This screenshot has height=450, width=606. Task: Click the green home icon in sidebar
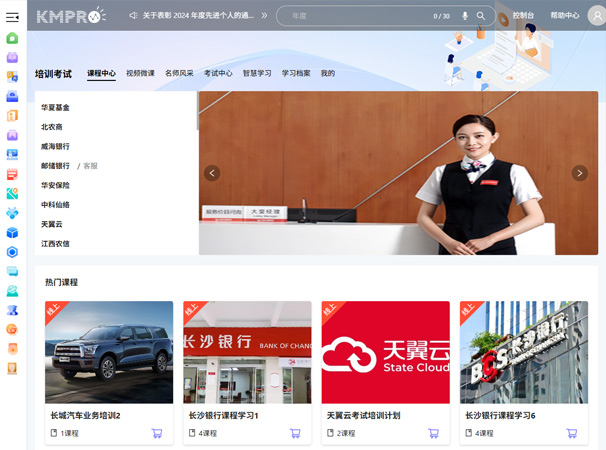(x=12, y=38)
